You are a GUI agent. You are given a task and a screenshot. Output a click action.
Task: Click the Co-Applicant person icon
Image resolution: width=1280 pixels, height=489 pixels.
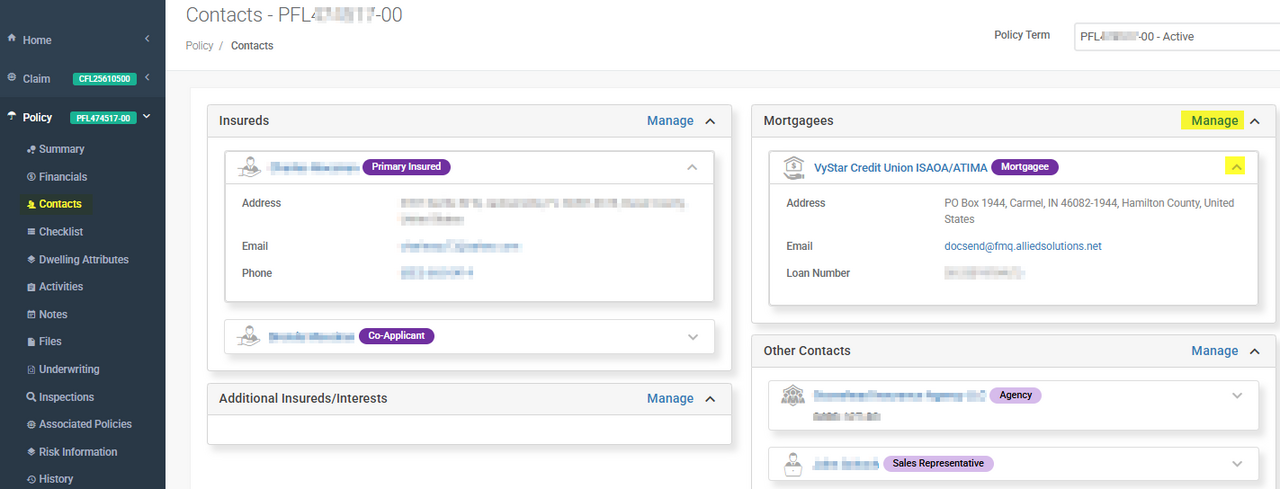250,336
